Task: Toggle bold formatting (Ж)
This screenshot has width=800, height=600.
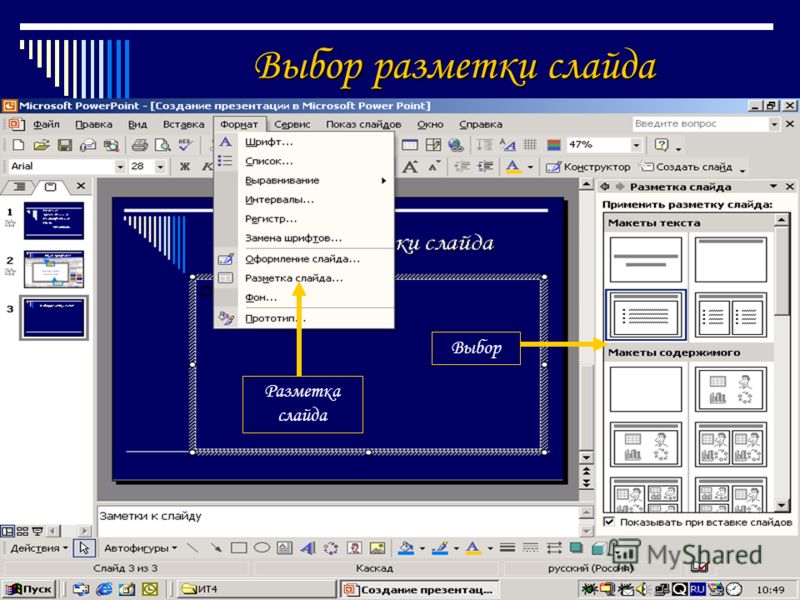Action: coord(185,167)
